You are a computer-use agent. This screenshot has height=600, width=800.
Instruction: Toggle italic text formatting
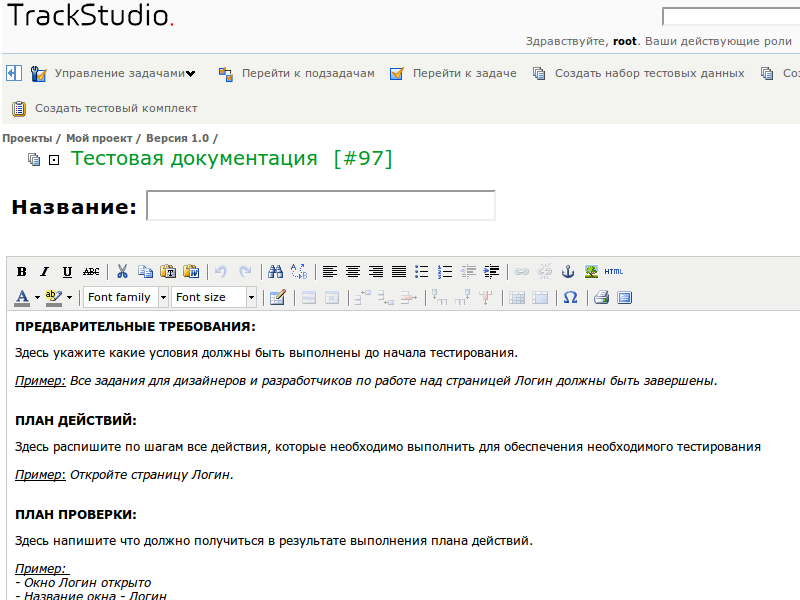point(44,272)
